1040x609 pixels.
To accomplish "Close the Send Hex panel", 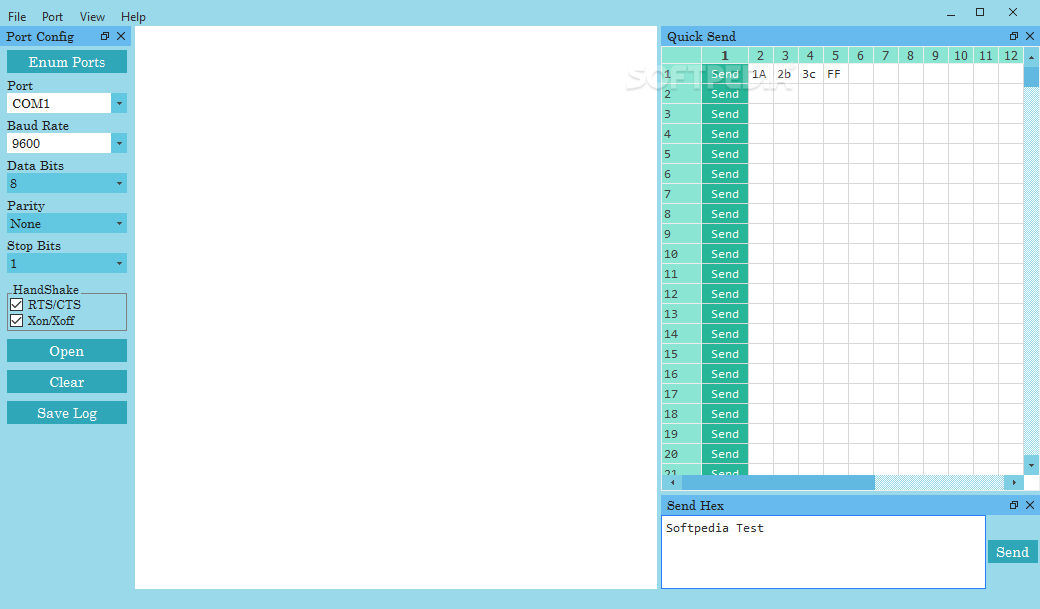I will [x=1029, y=506].
